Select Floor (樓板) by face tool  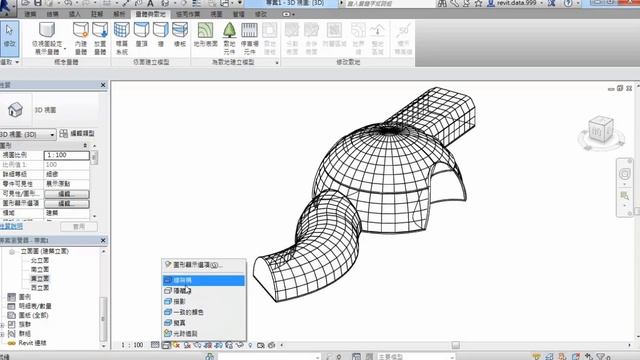180,35
